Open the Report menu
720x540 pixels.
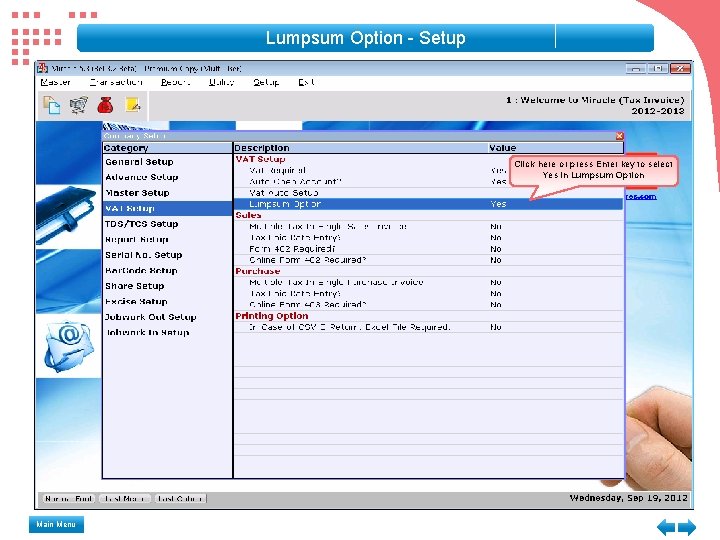pos(175,82)
